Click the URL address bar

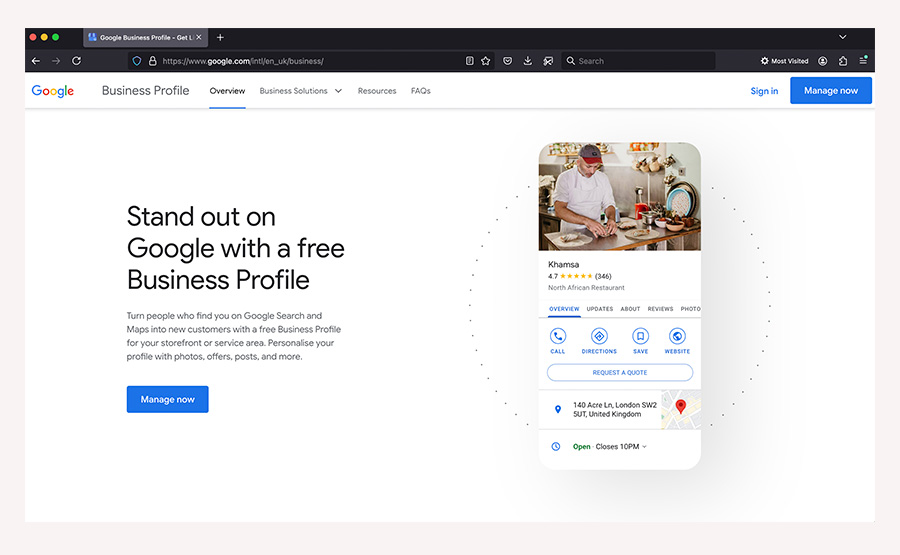pyautogui.click(x=310, y=61)
